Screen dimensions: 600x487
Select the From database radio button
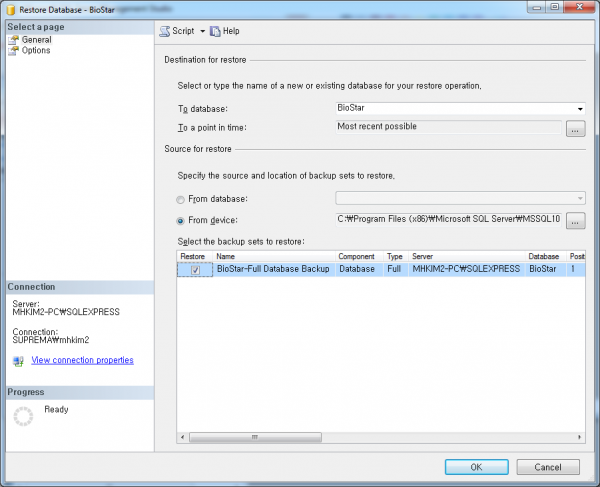click(x=180, y=199)
